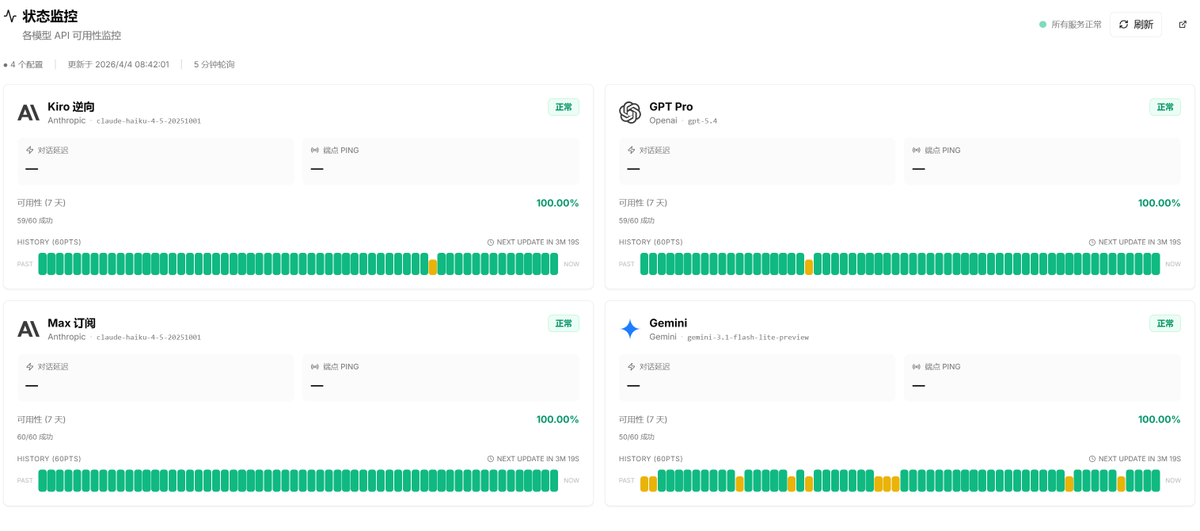Click the Openai provider label

[663, 121]
